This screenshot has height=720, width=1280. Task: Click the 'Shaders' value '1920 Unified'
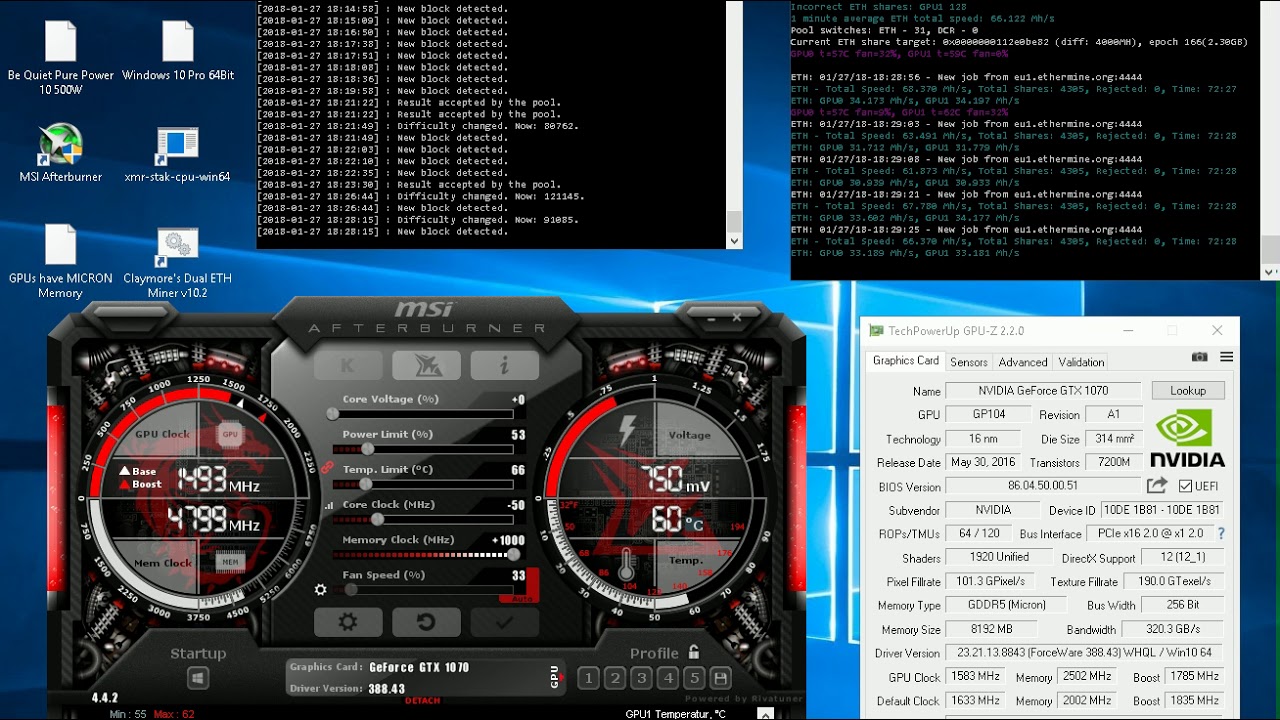(999, 557)
